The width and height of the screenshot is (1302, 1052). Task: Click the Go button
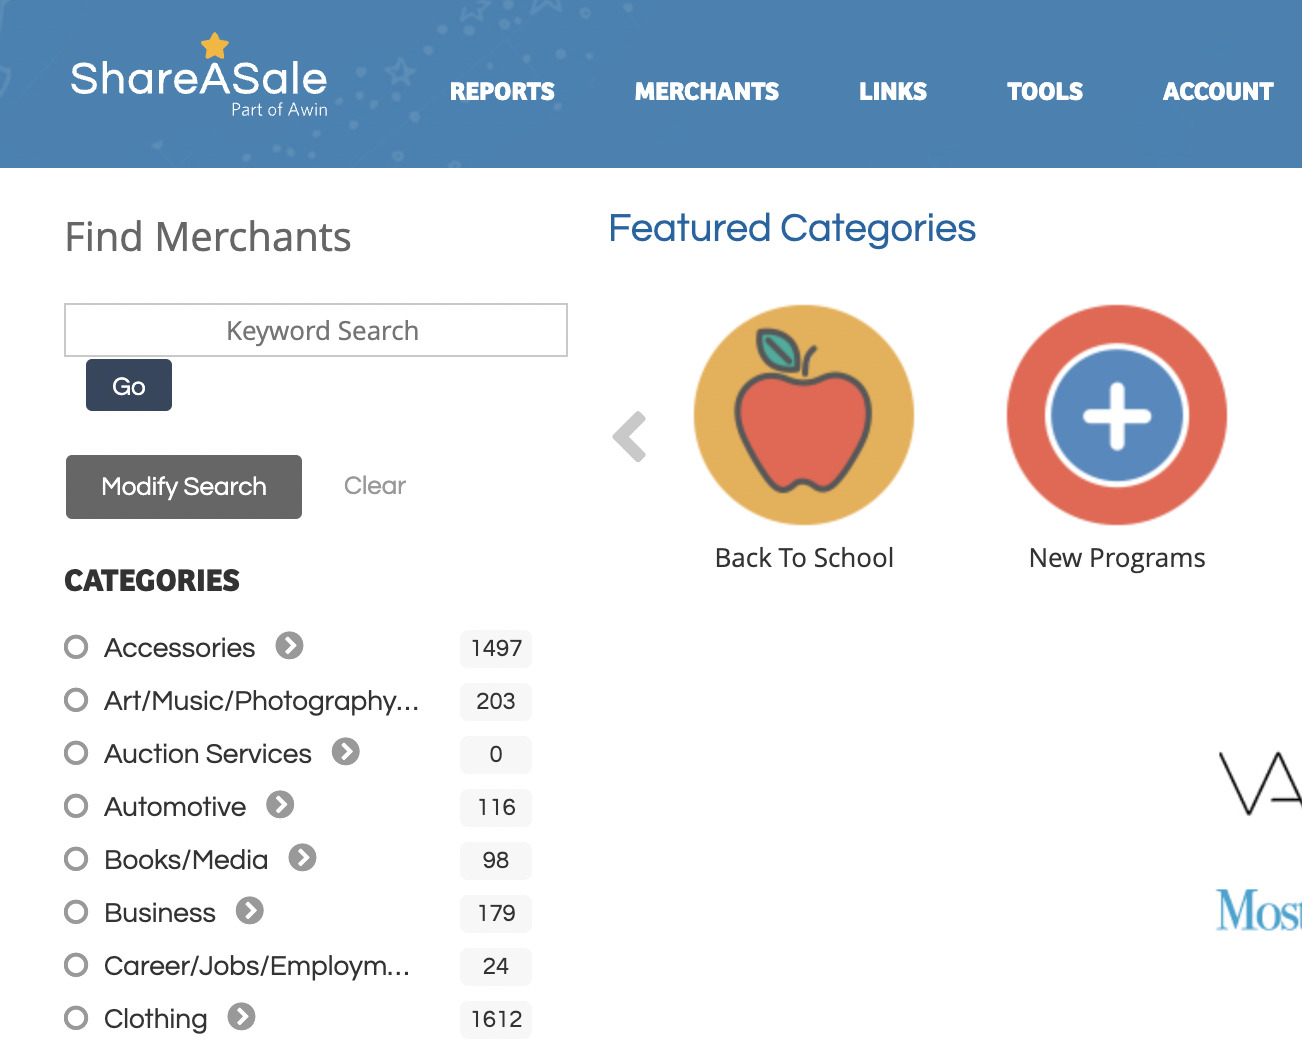point(128,384)
